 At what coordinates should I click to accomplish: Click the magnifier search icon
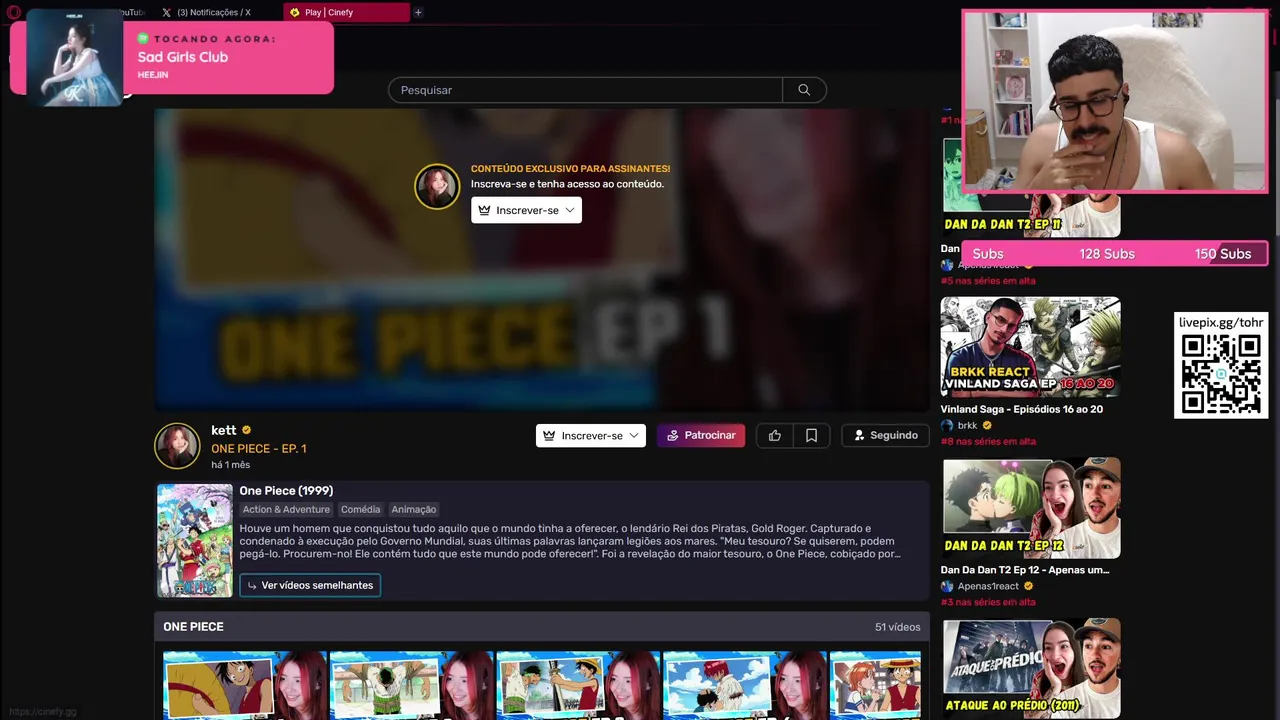(x=804, y=90)
